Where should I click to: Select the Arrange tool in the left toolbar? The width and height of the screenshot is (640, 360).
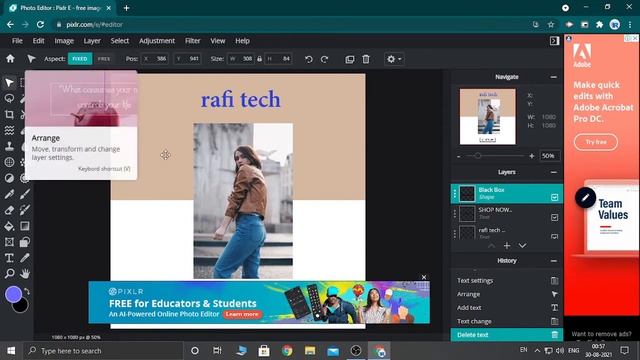click(x=9, y=83)
